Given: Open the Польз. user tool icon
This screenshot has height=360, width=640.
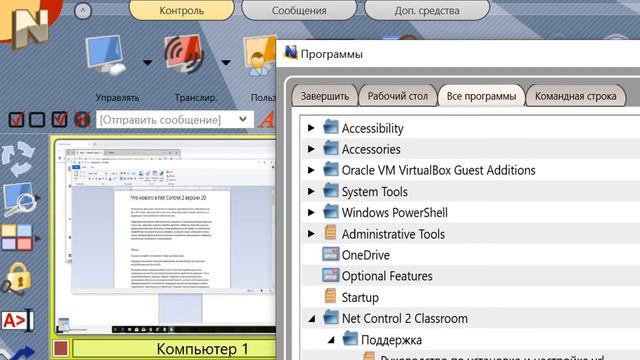Looking at the screenshot, I should tap(260, 56).
